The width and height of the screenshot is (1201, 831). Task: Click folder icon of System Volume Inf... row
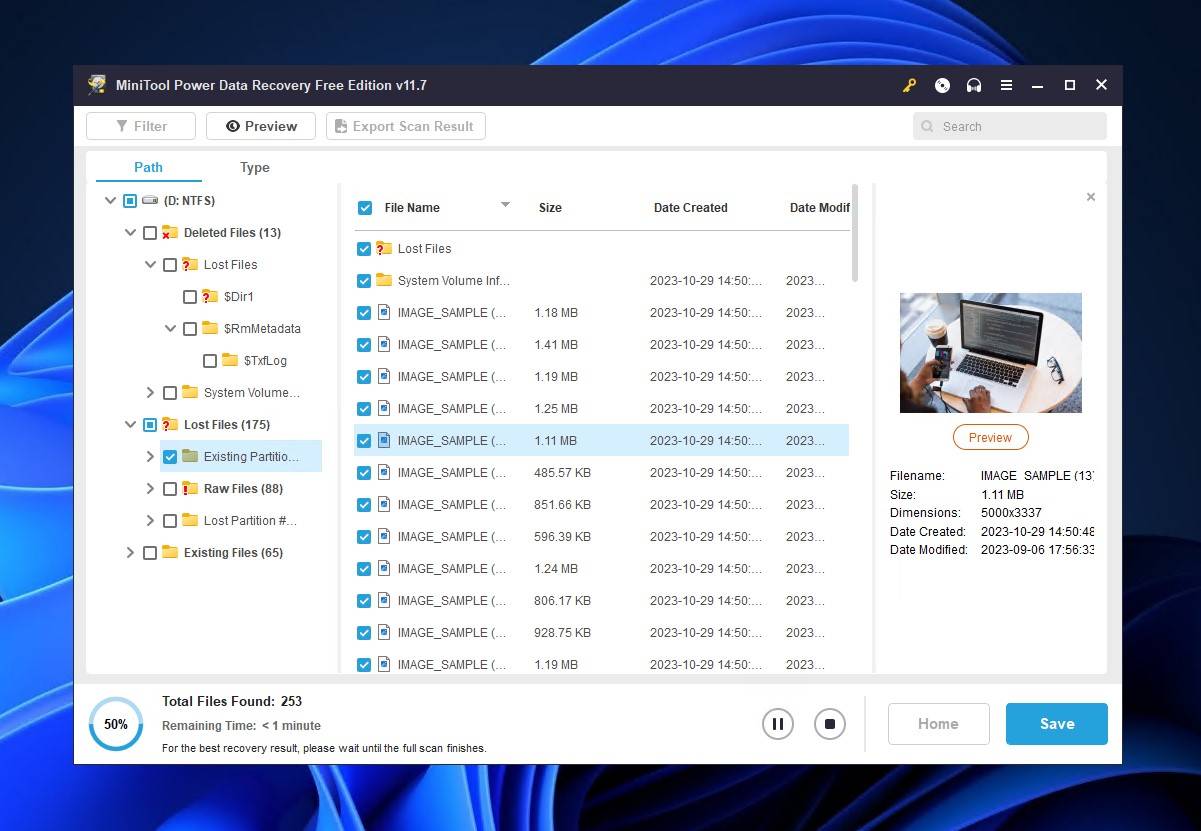pyautogui.click(x=384, y=280)
